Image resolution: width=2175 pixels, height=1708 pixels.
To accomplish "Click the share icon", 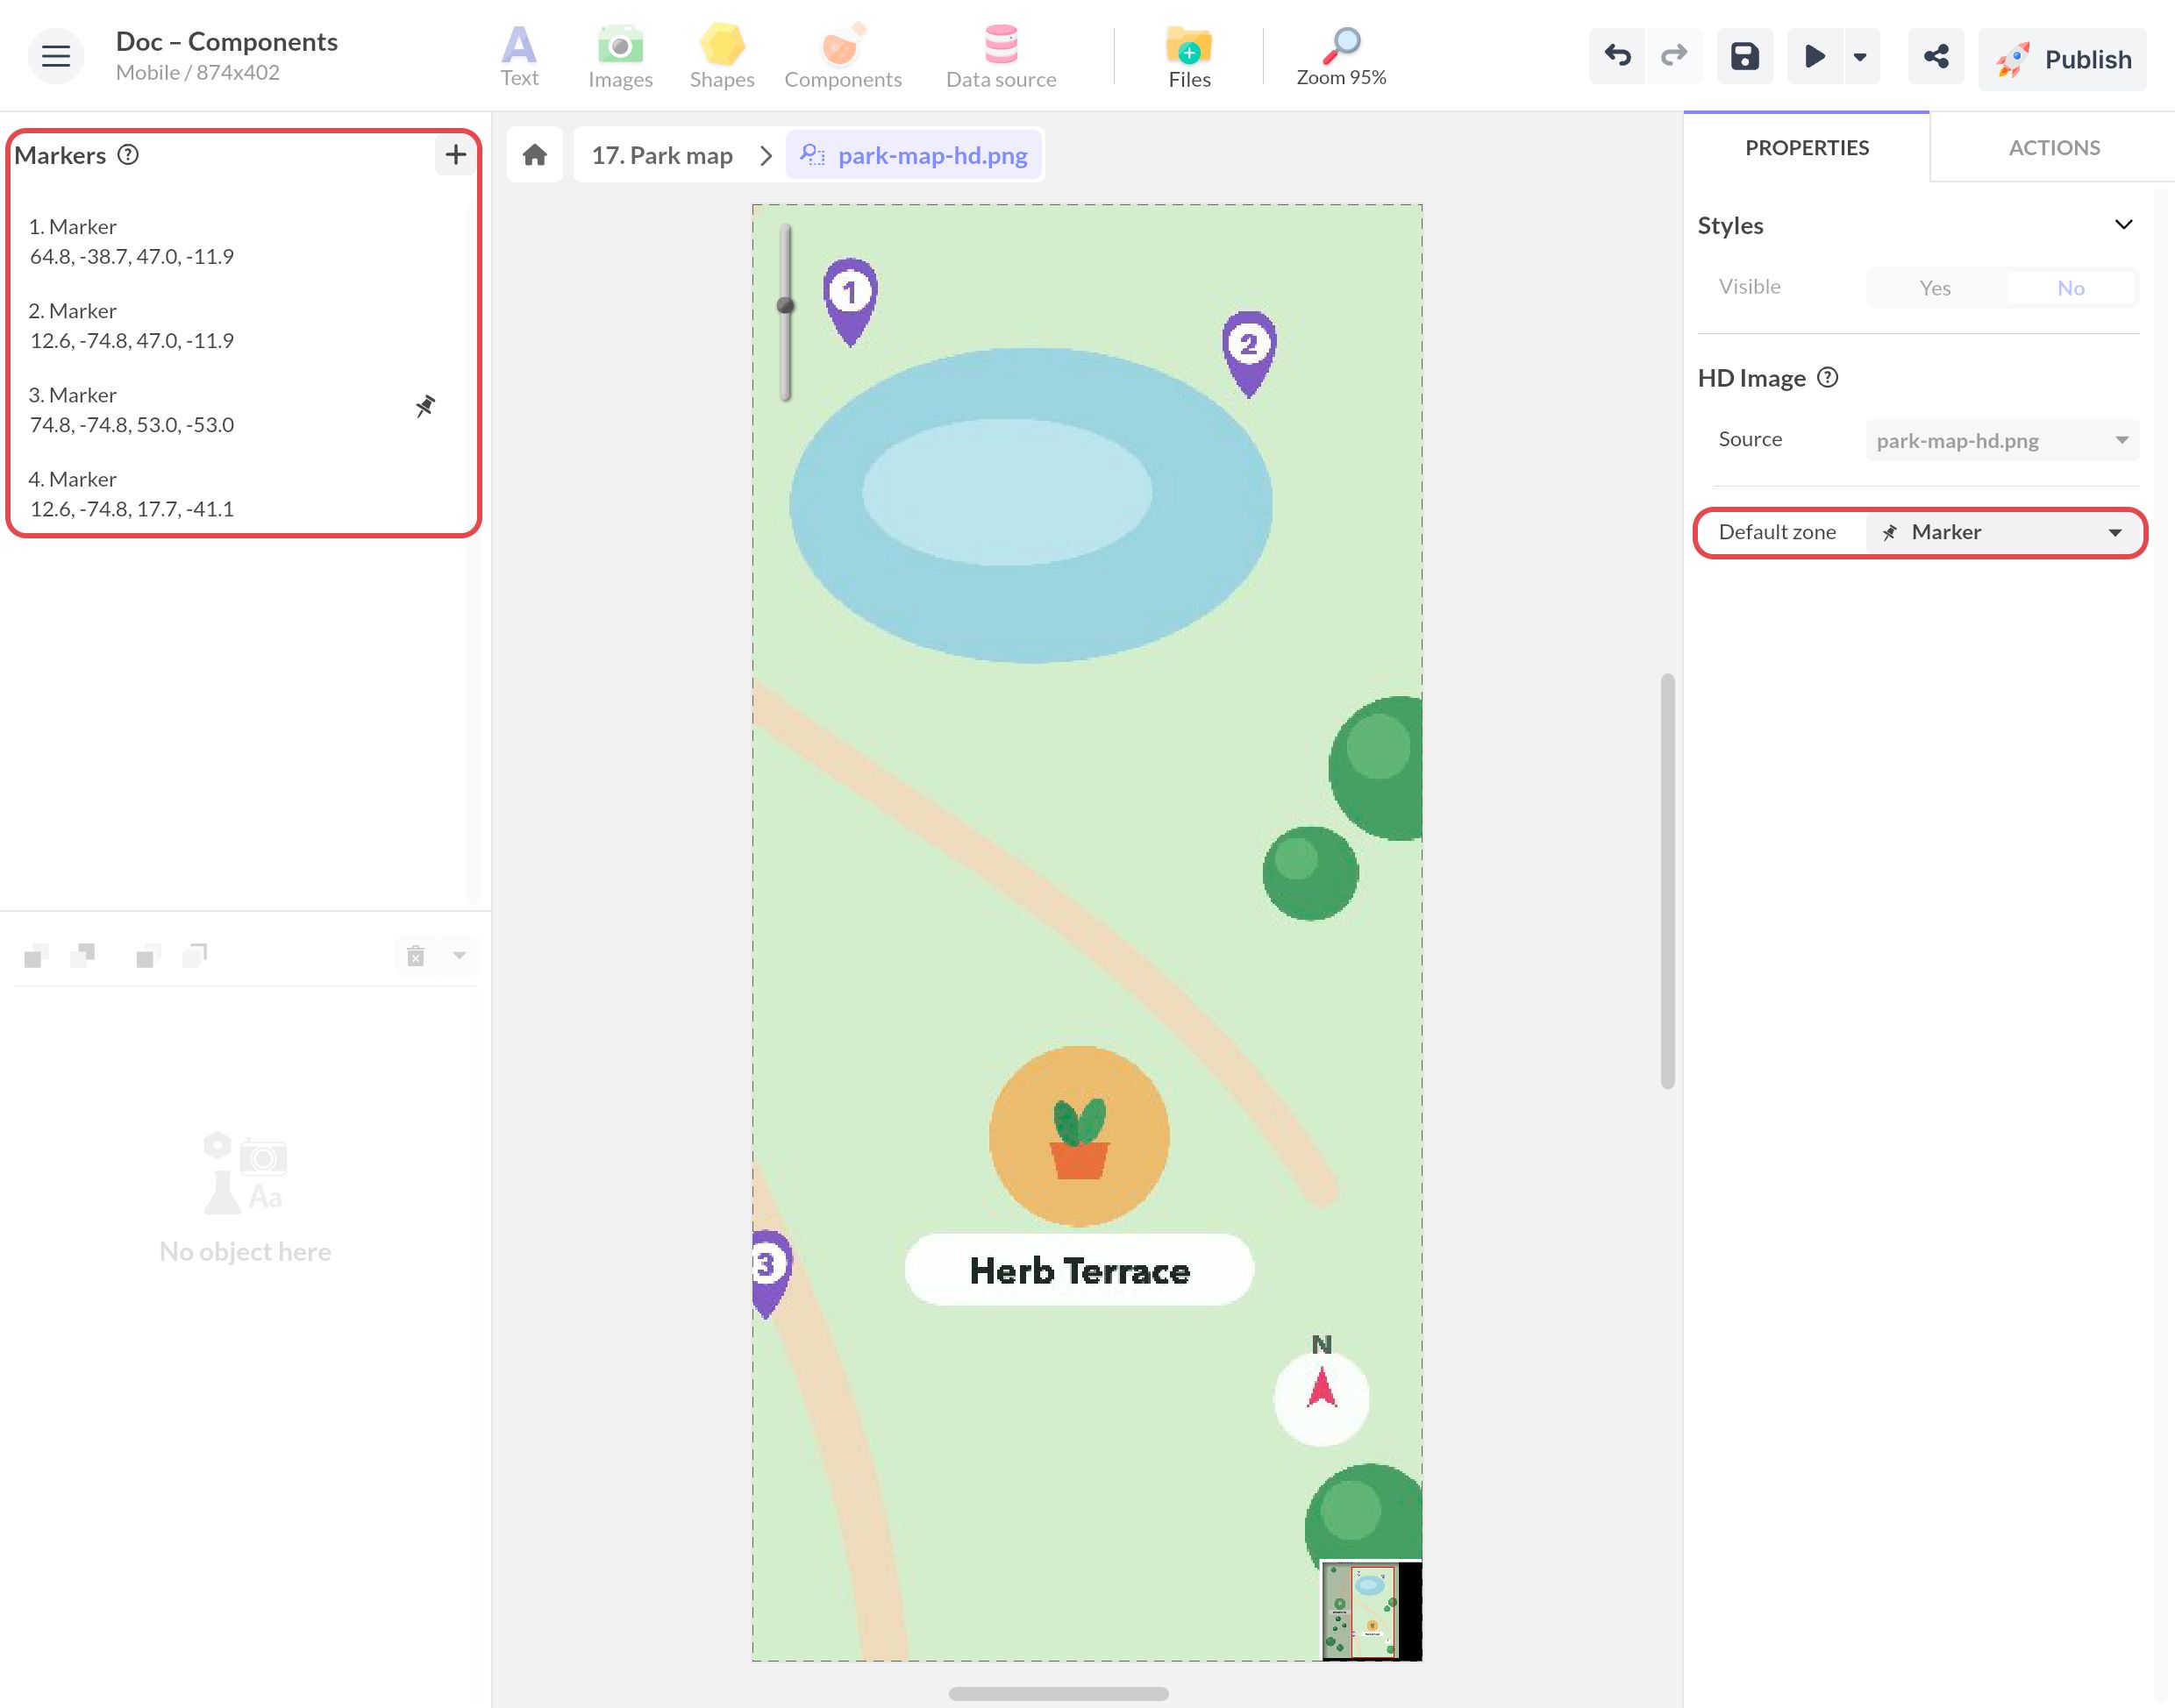I will click(x=1936, y=56).
